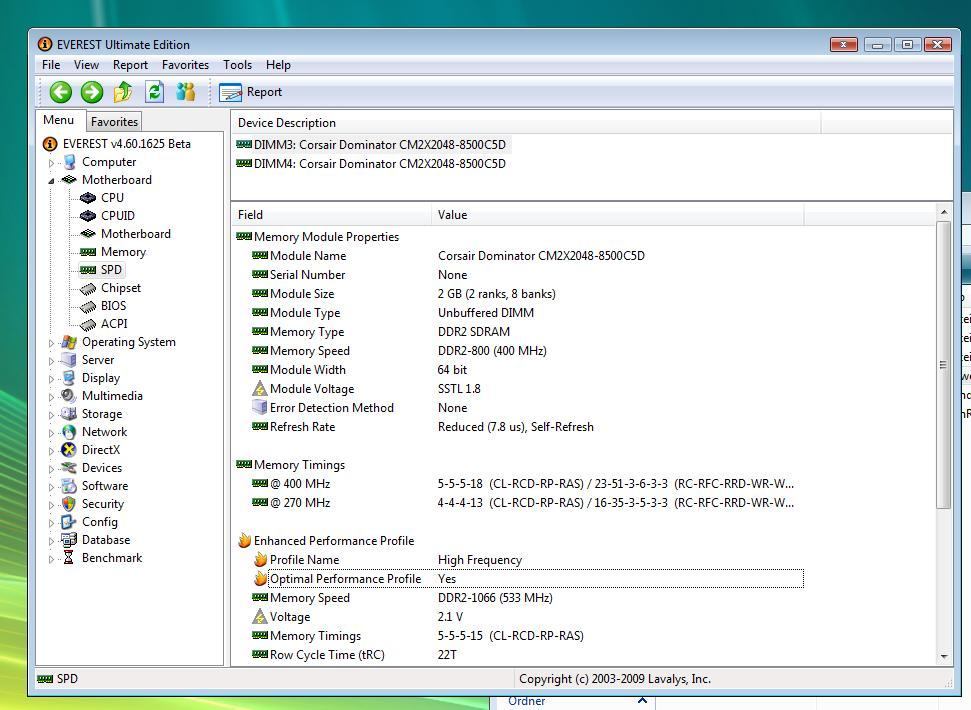This screenshot has width=971, height=710.
Task: Click the Display monitor icon in tree
Action: [x=69, y=378]
